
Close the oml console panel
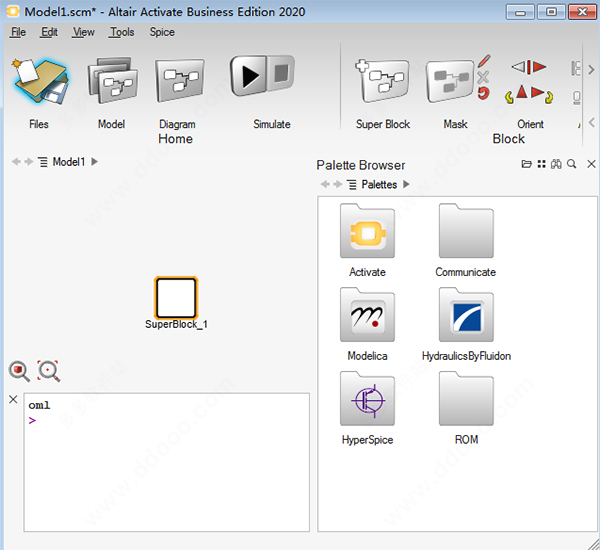point(13,399)
